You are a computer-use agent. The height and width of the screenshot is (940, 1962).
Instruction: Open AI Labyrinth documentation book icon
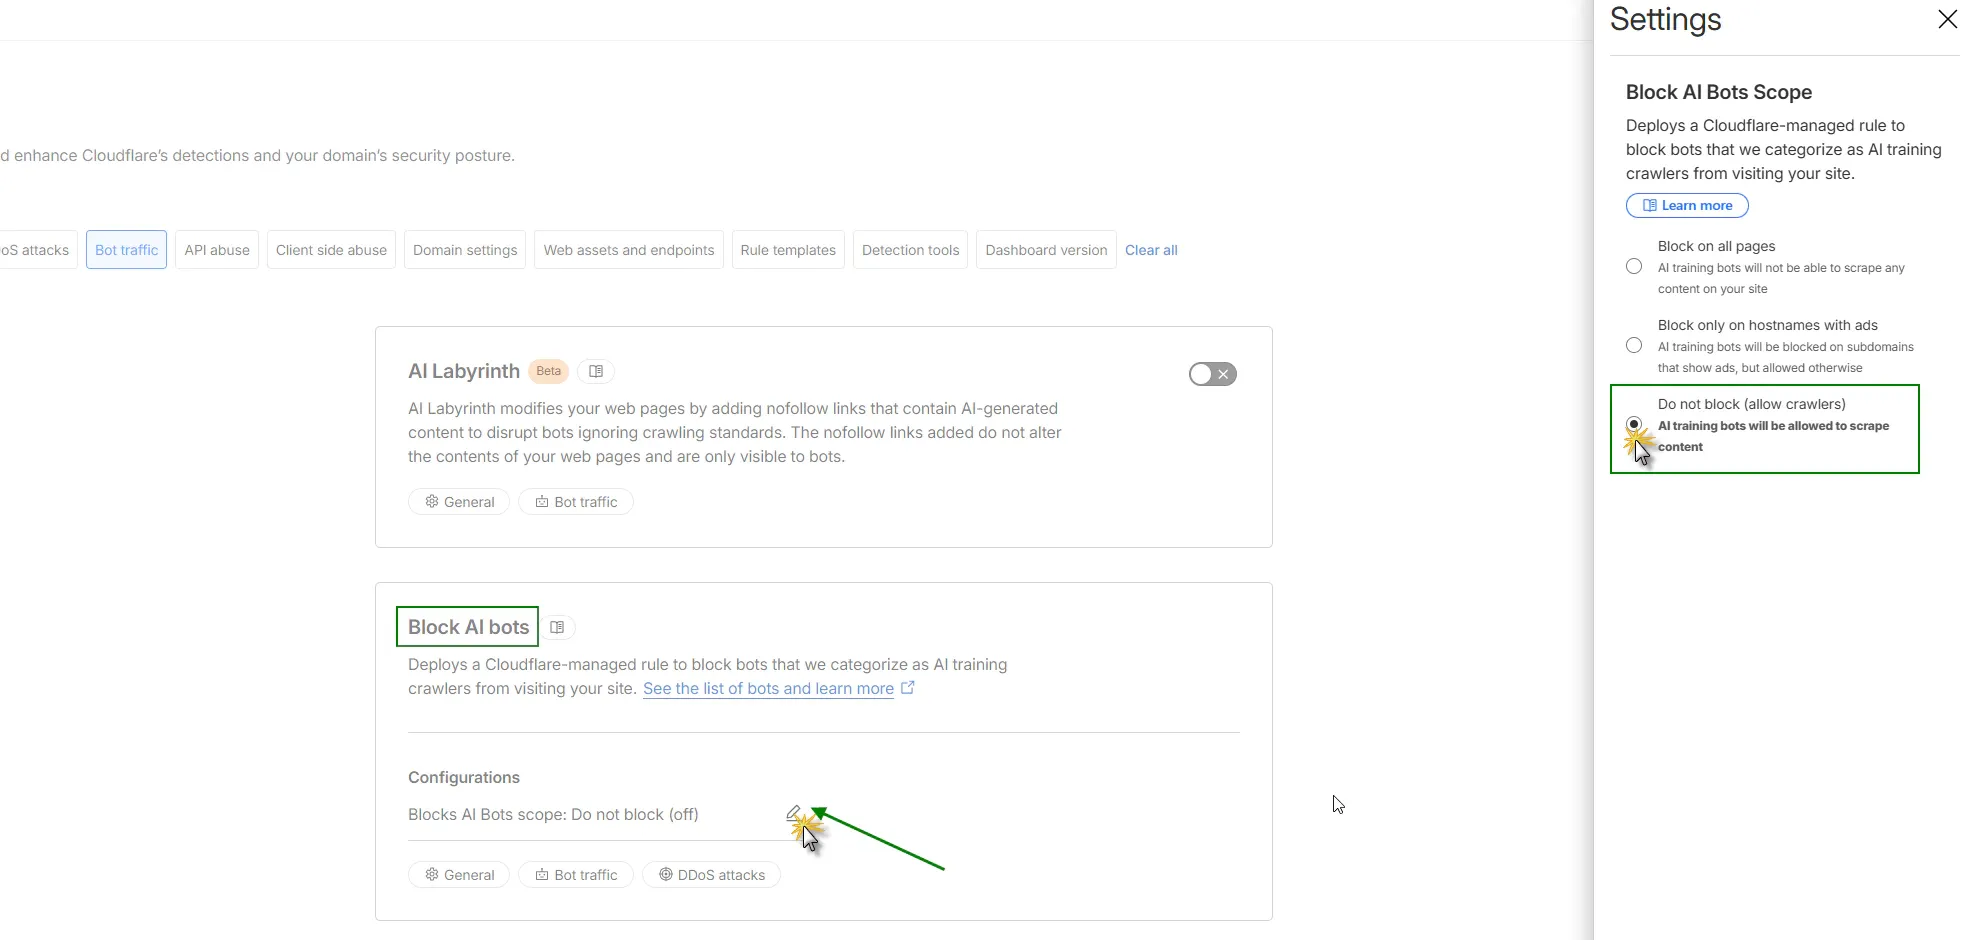coord(595,371)
